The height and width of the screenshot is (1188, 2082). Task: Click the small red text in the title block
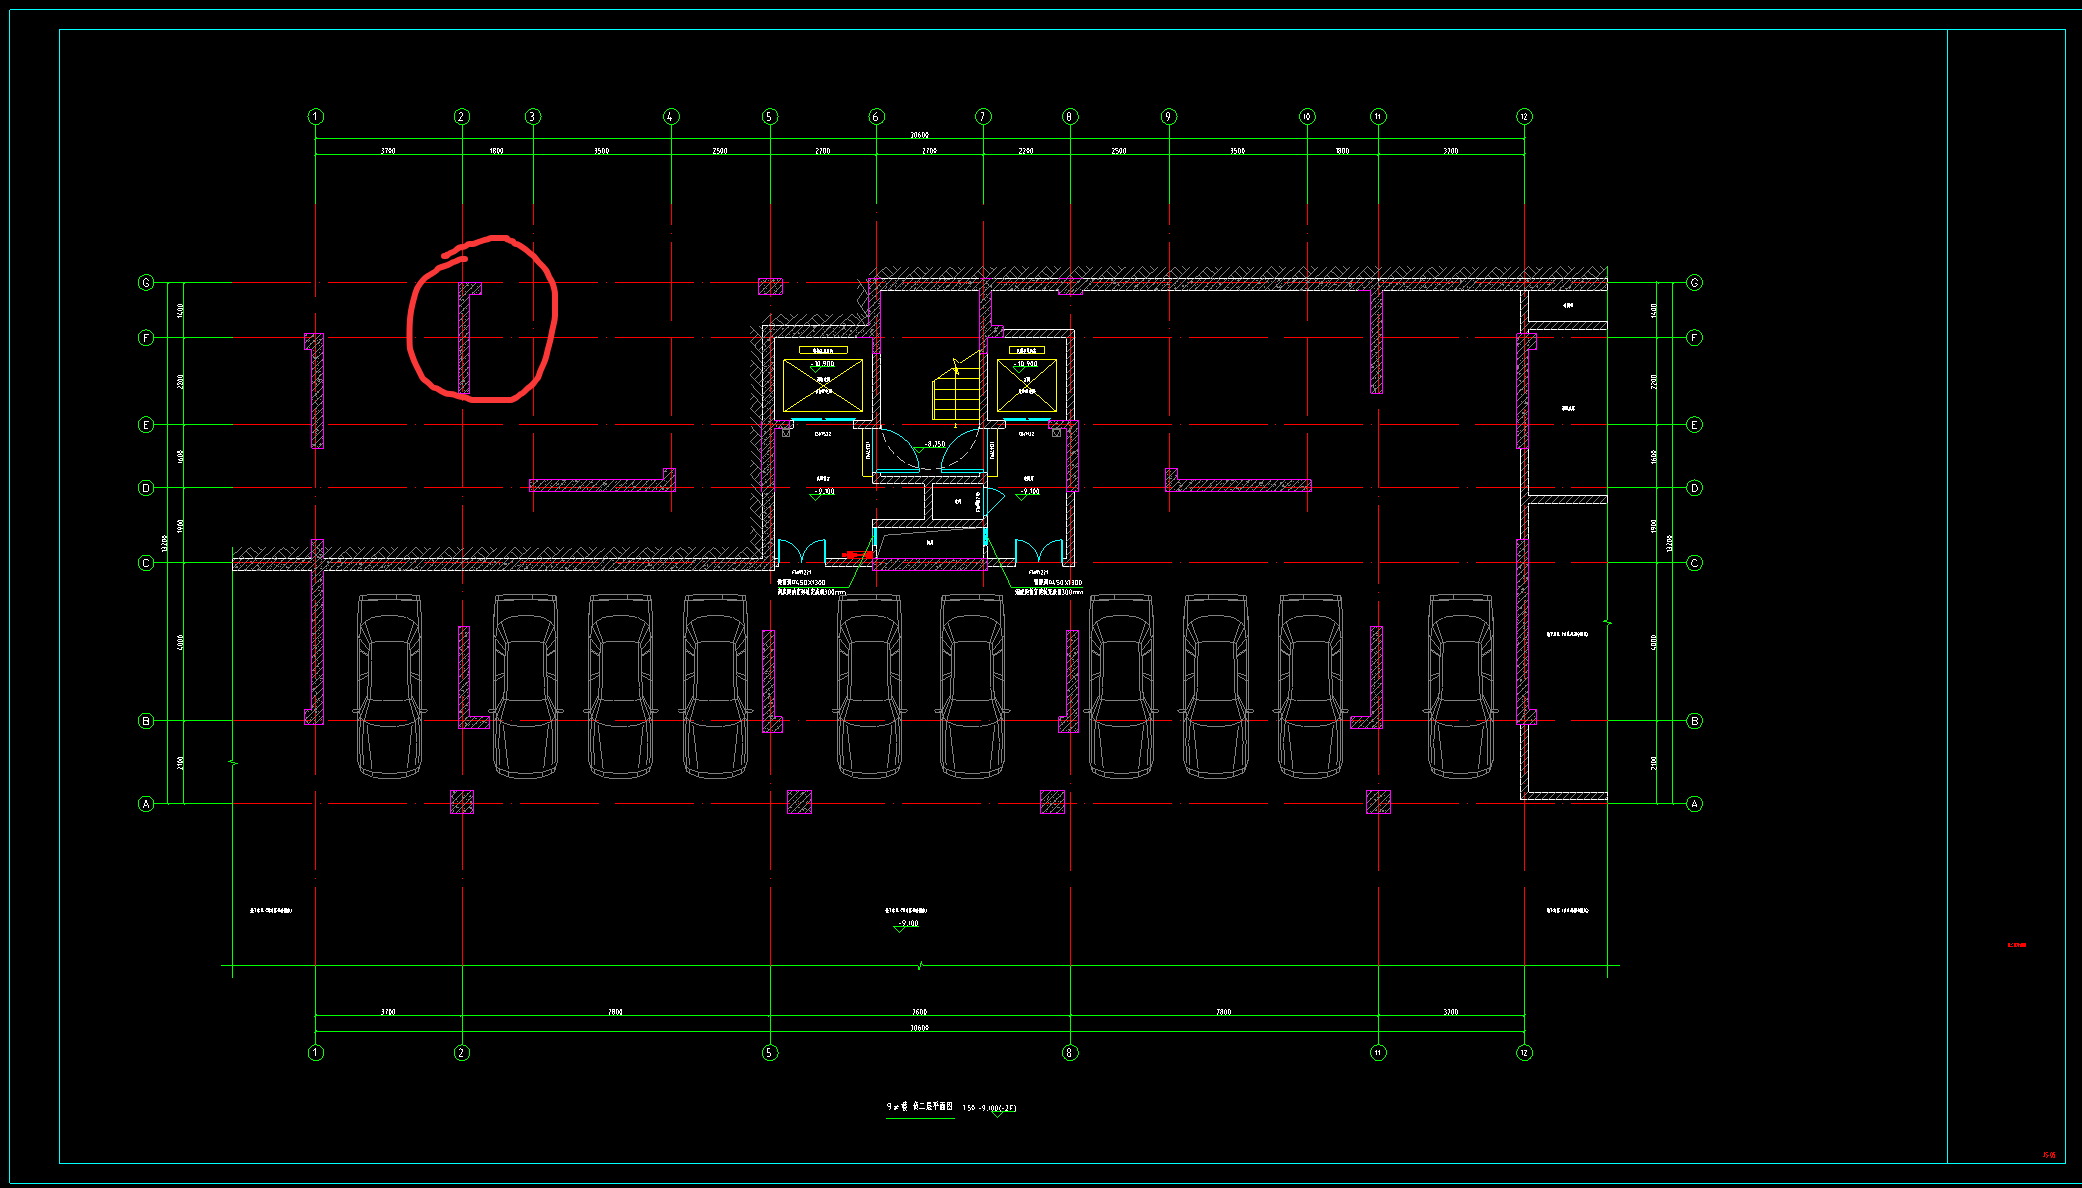pyautogui.click(x=2017, y=945)
